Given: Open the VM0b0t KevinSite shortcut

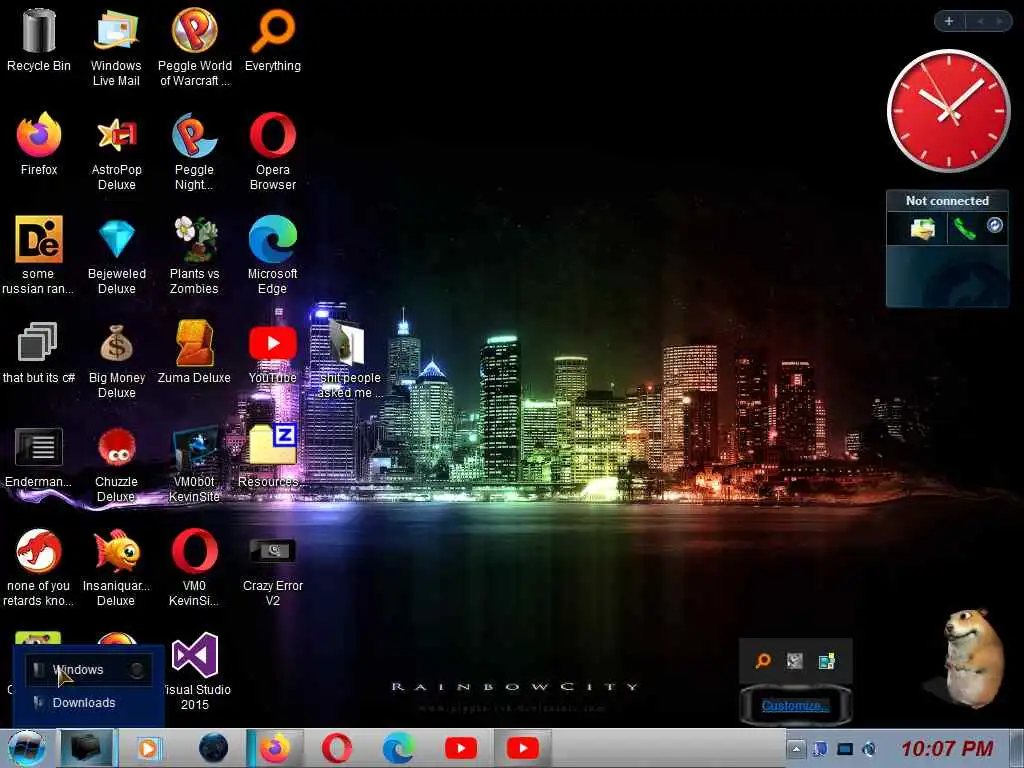Looking at the screenshot, I should [194, 464].
